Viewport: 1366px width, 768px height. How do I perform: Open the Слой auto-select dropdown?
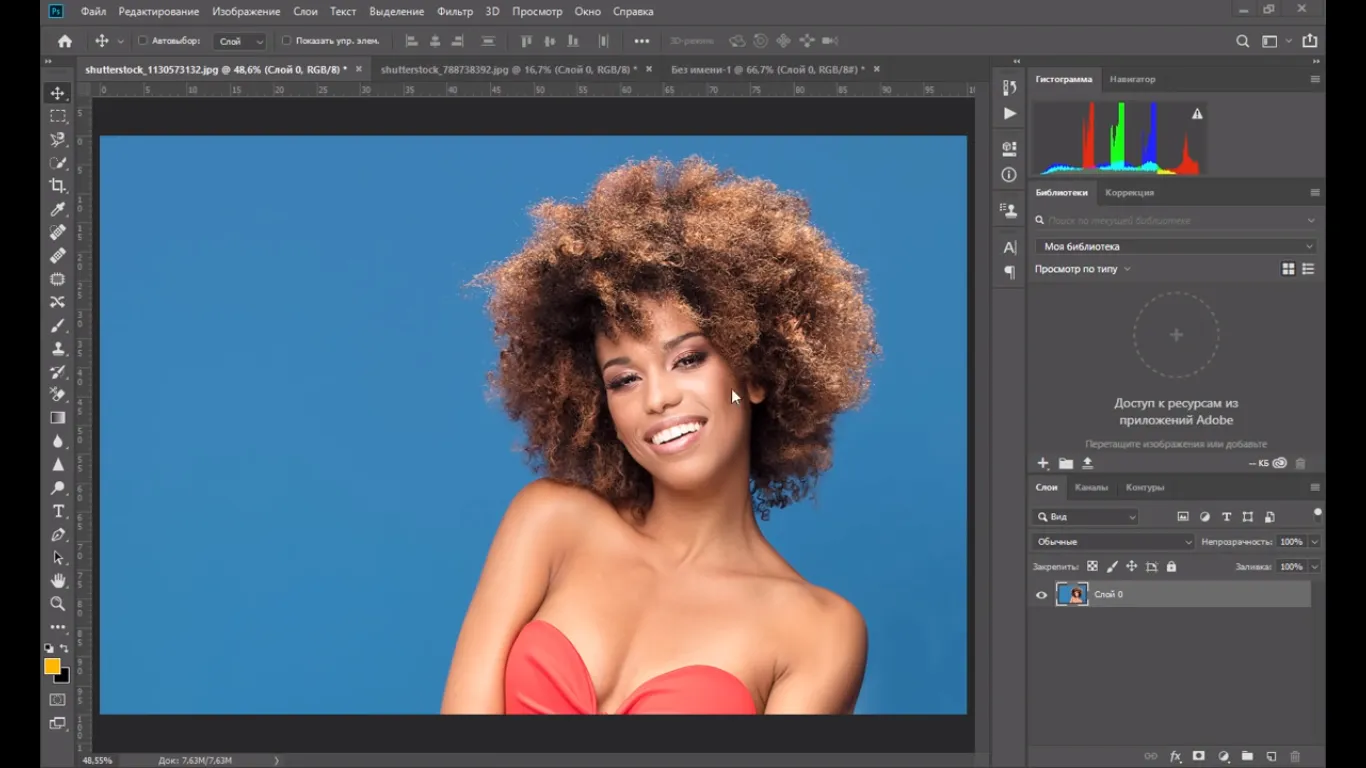[241, 41]
